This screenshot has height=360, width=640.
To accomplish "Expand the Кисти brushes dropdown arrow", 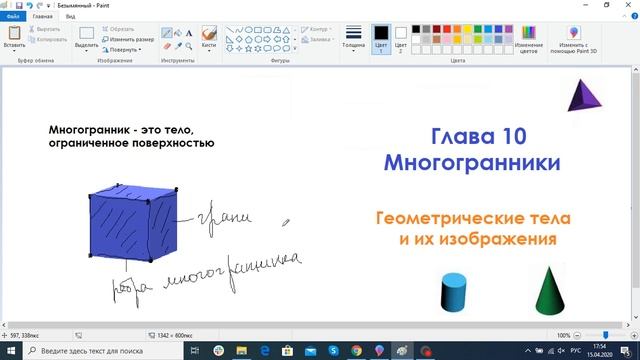I will [x=209, y=51].
